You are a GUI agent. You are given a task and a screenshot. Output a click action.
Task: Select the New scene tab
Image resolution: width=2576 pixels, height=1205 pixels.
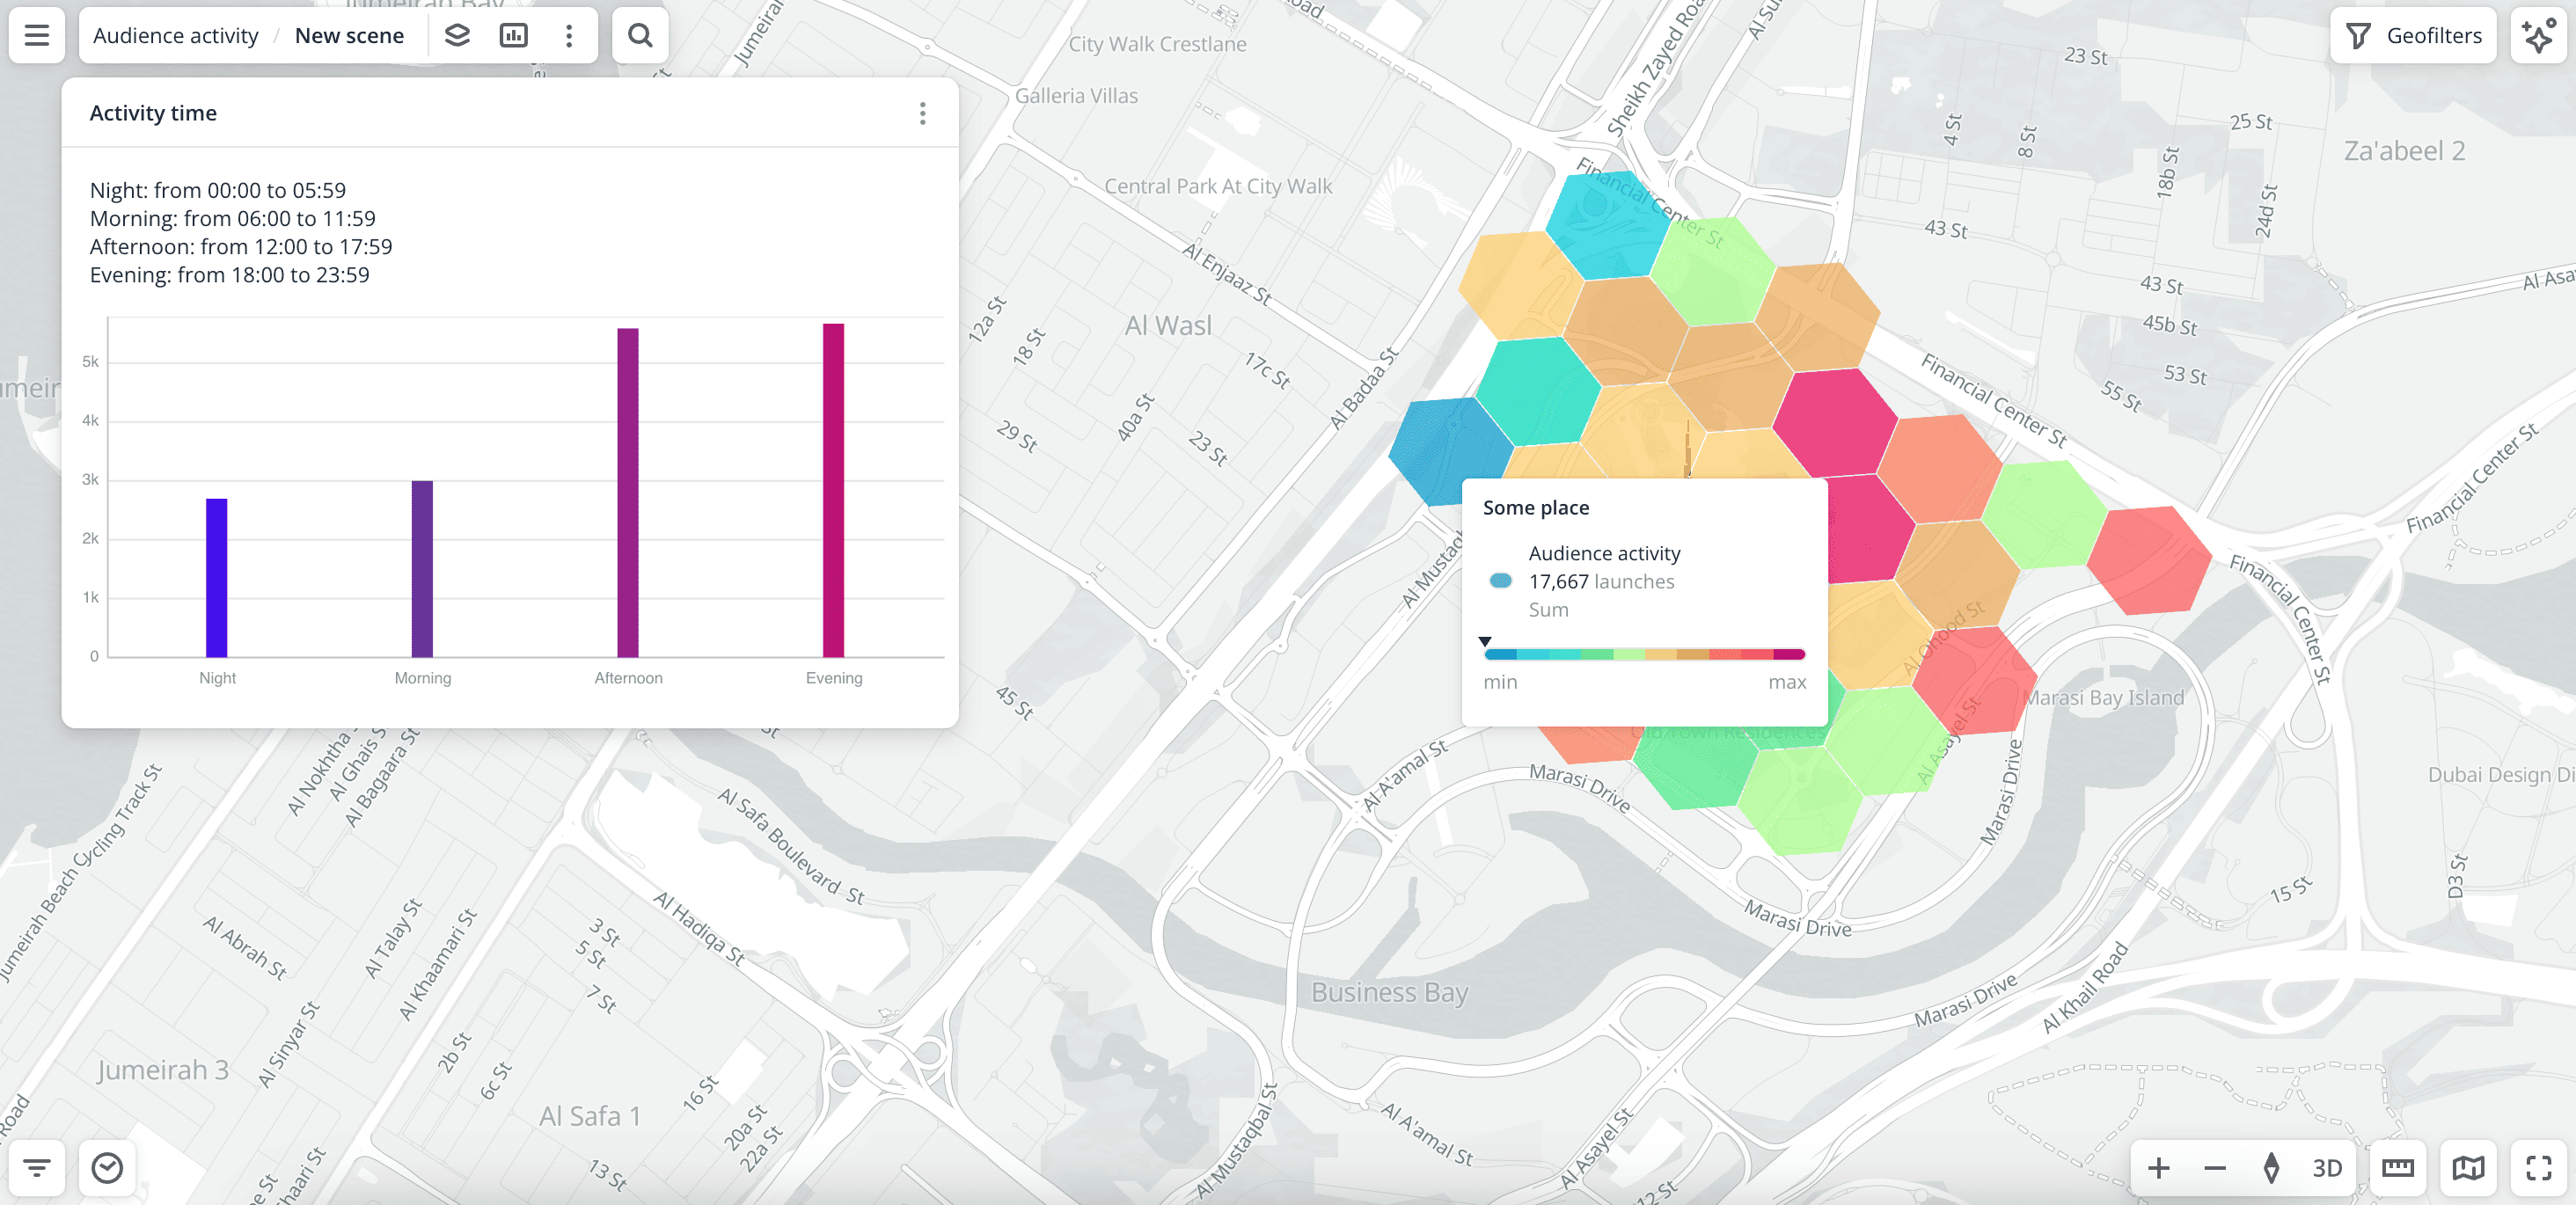pyautogui.click(x=348, y=35)
